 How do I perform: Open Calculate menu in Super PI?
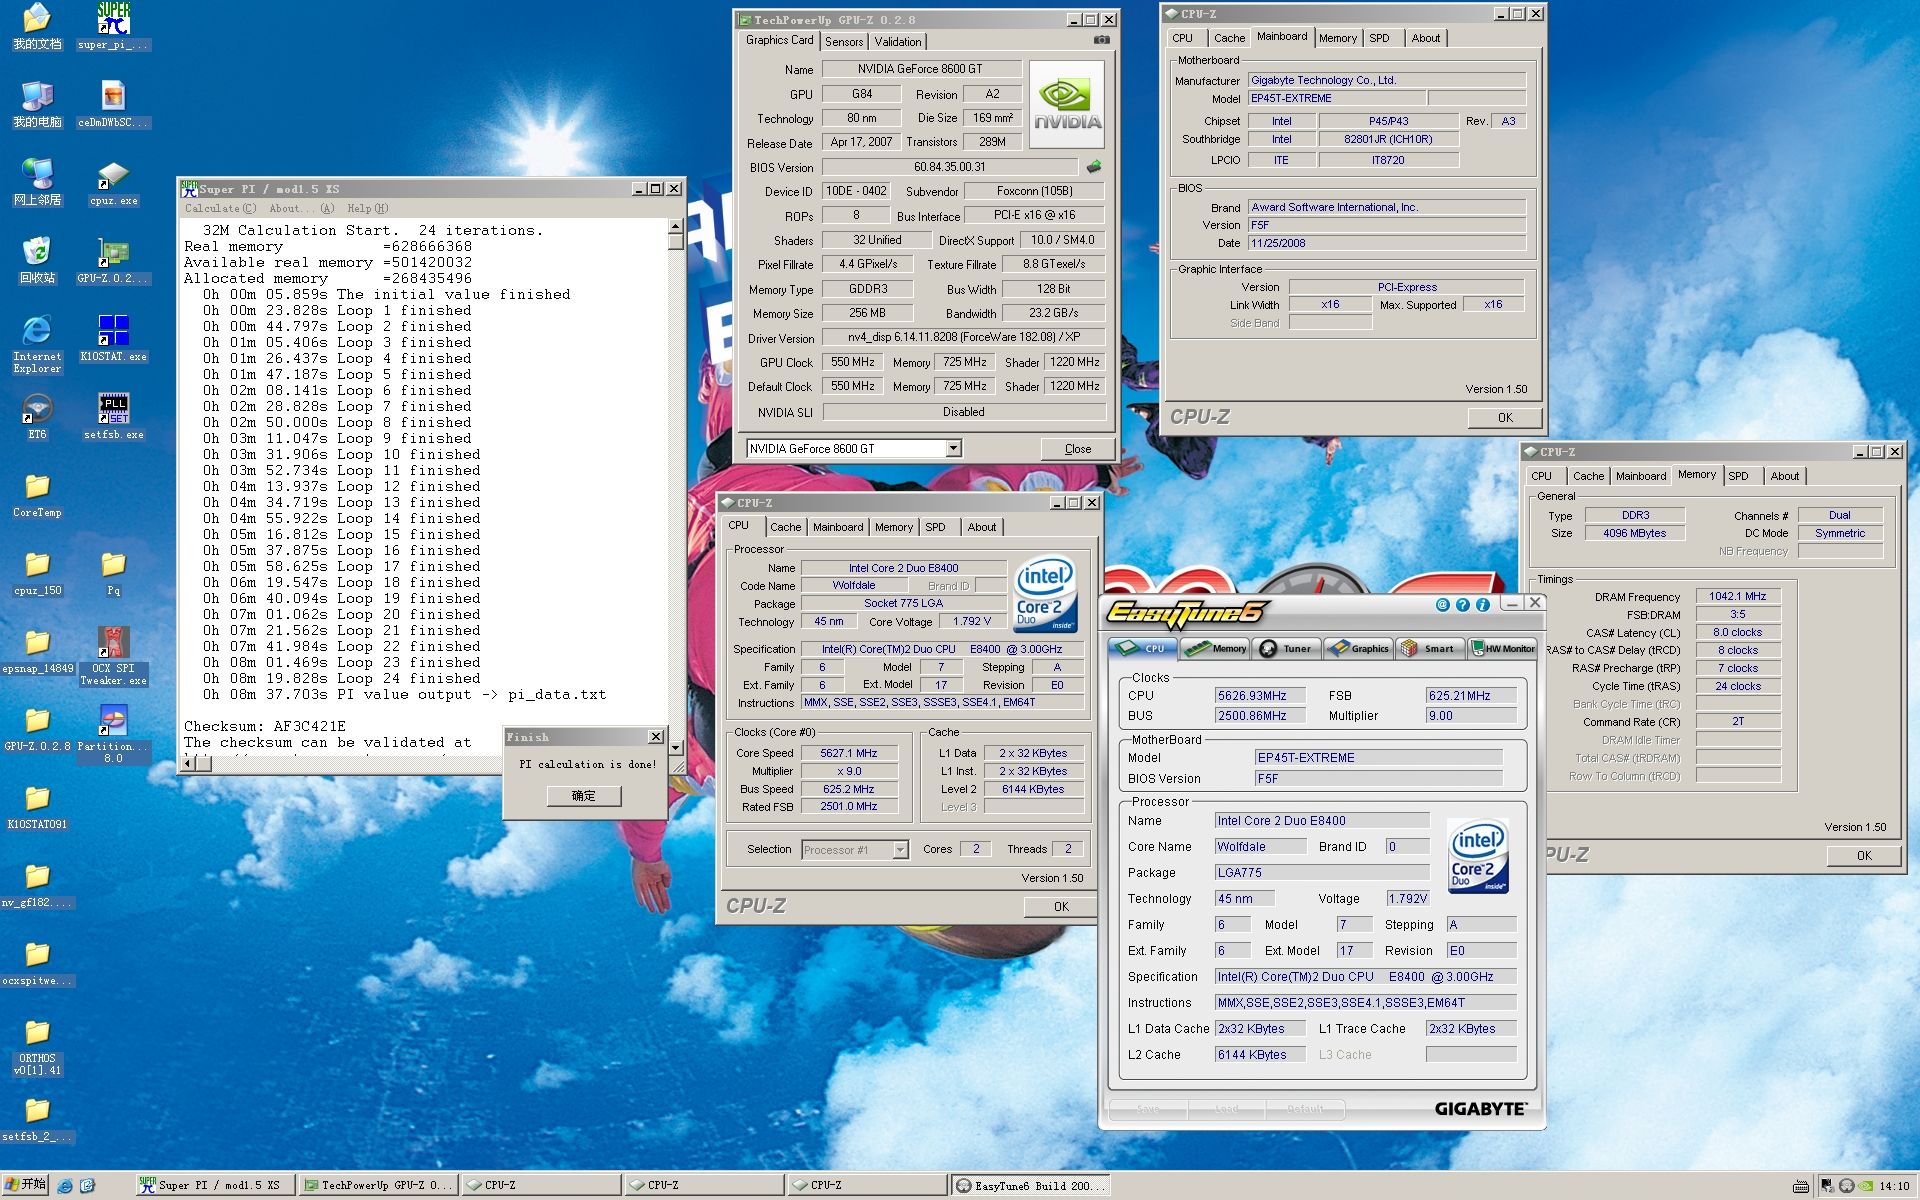tap(220, 208)
